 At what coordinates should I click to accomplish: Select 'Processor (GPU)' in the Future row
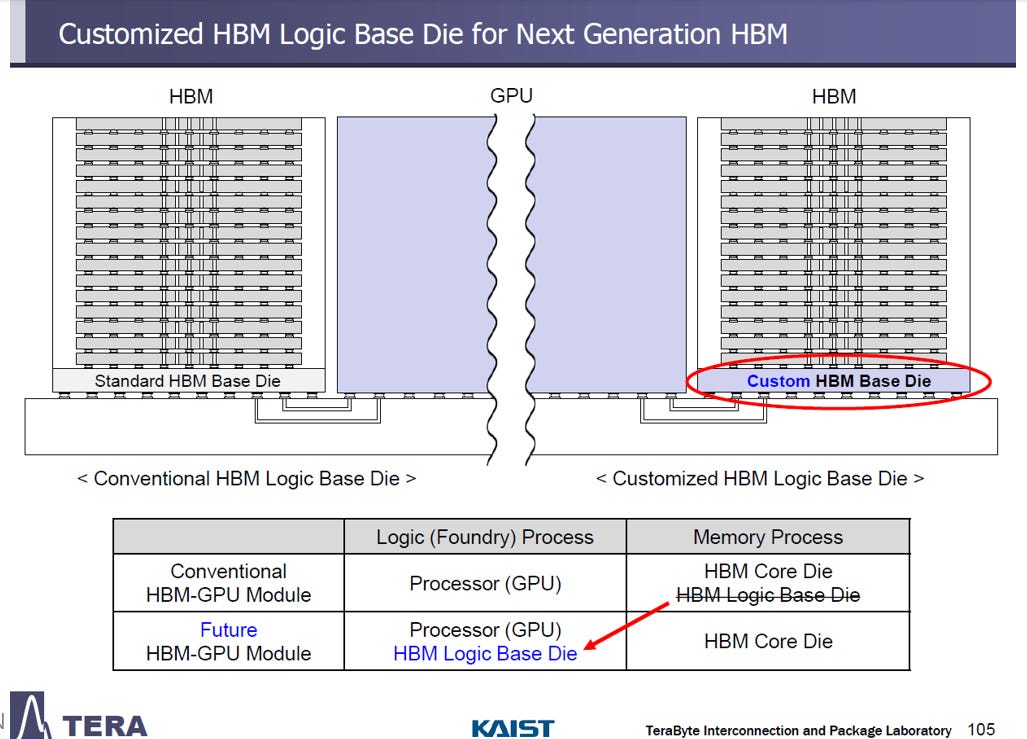(485, 630)
